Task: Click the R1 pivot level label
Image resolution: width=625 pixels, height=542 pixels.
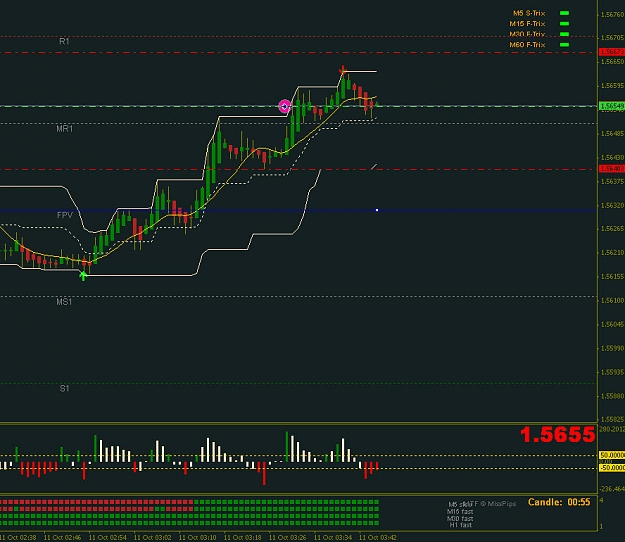Action: tap(64, 41)
